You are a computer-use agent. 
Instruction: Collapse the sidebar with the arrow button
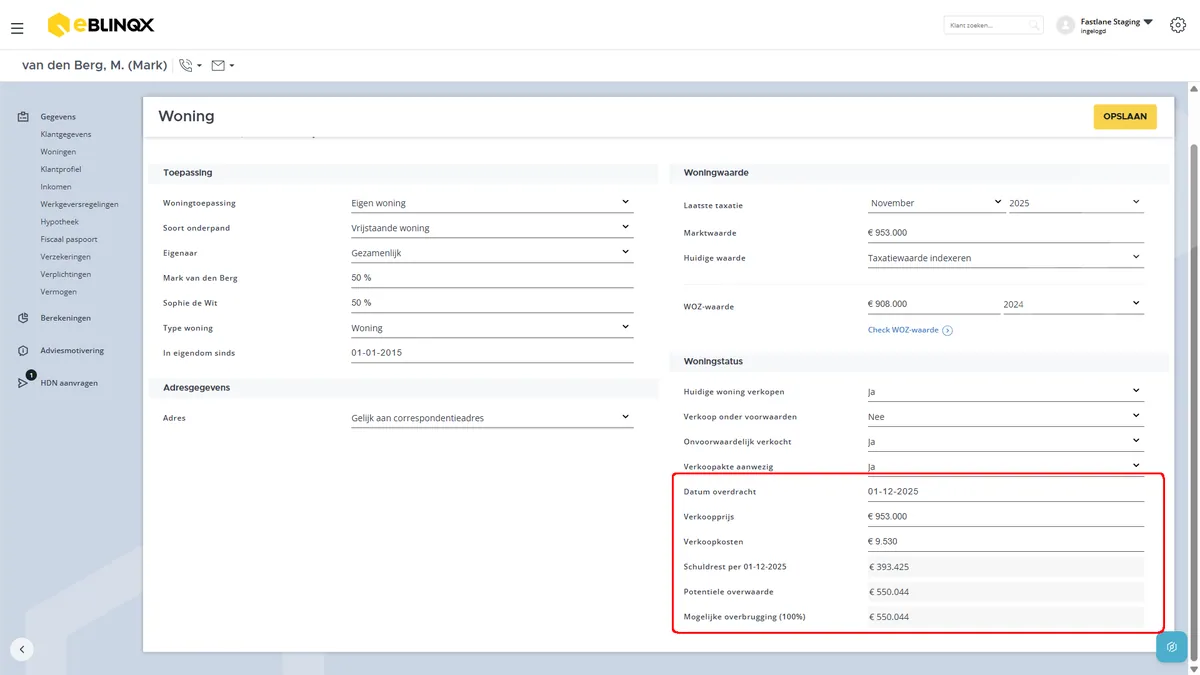pyautogui.click(x=22, y=649)
